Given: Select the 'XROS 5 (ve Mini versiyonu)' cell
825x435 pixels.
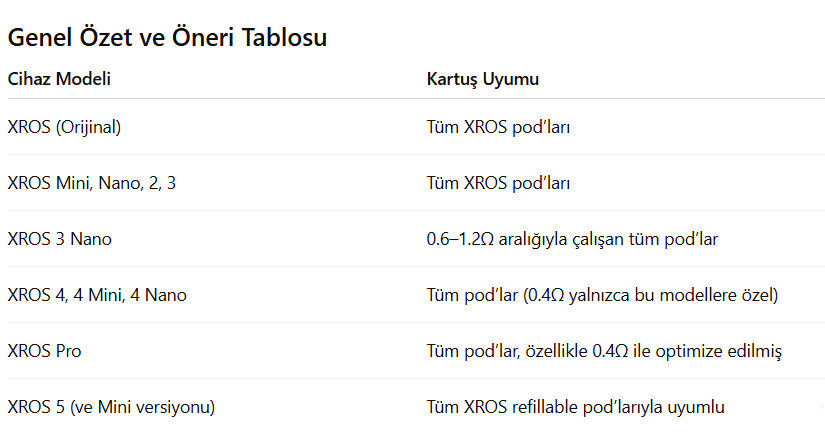Looking at the screenshot, I should pyautogui.click(x=111, y=407).
